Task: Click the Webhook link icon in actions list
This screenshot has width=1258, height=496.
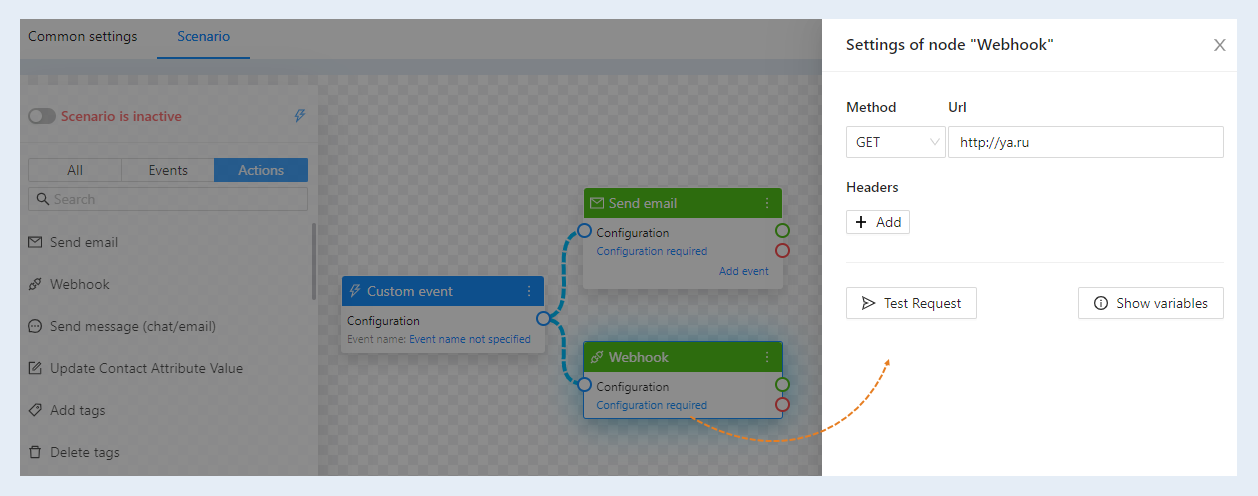Action: (35, 284)
